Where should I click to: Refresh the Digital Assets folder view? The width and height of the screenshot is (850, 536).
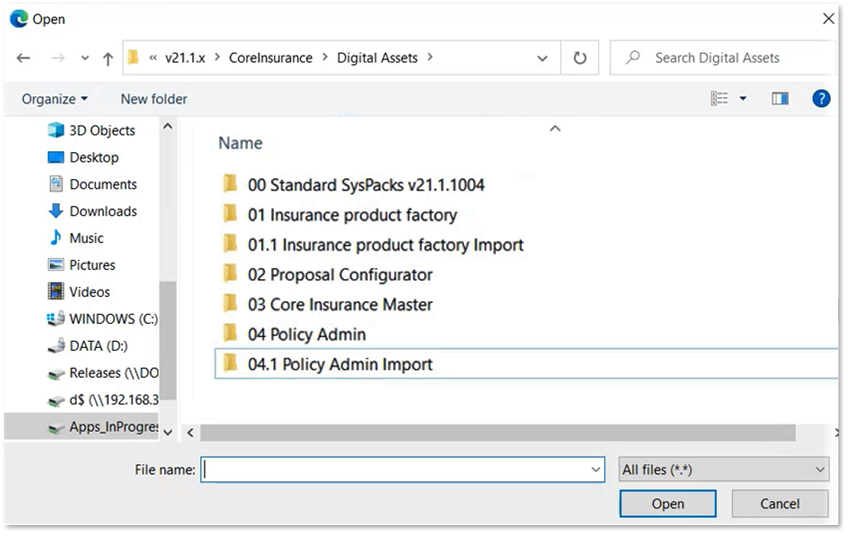pyautogui.click(x=579, y=58)
